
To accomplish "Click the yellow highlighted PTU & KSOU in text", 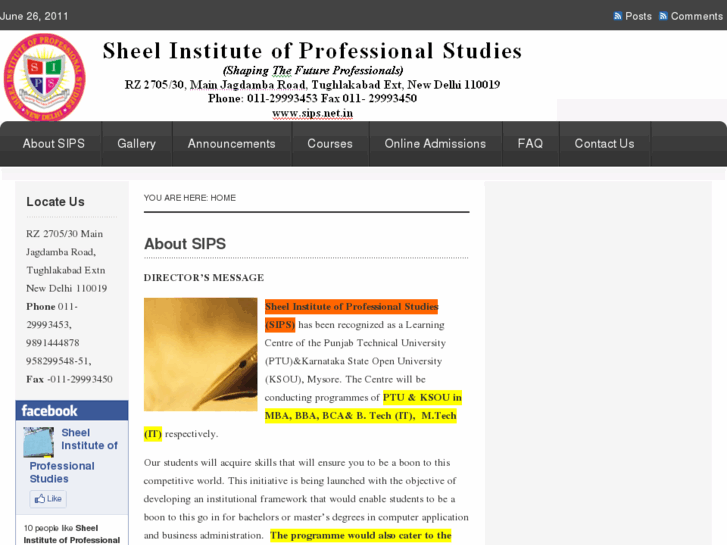I will coord(422,398).
